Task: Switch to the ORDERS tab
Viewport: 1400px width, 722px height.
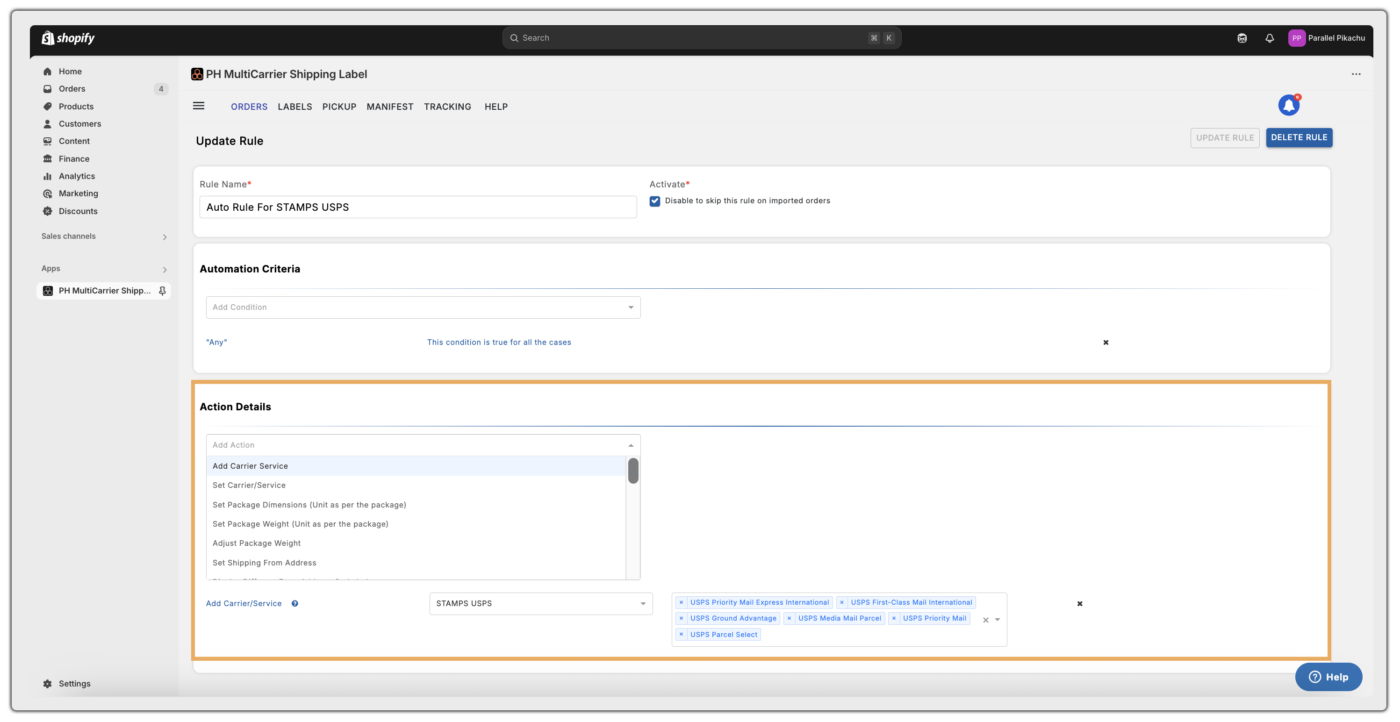Action: (x=249, y=107)
